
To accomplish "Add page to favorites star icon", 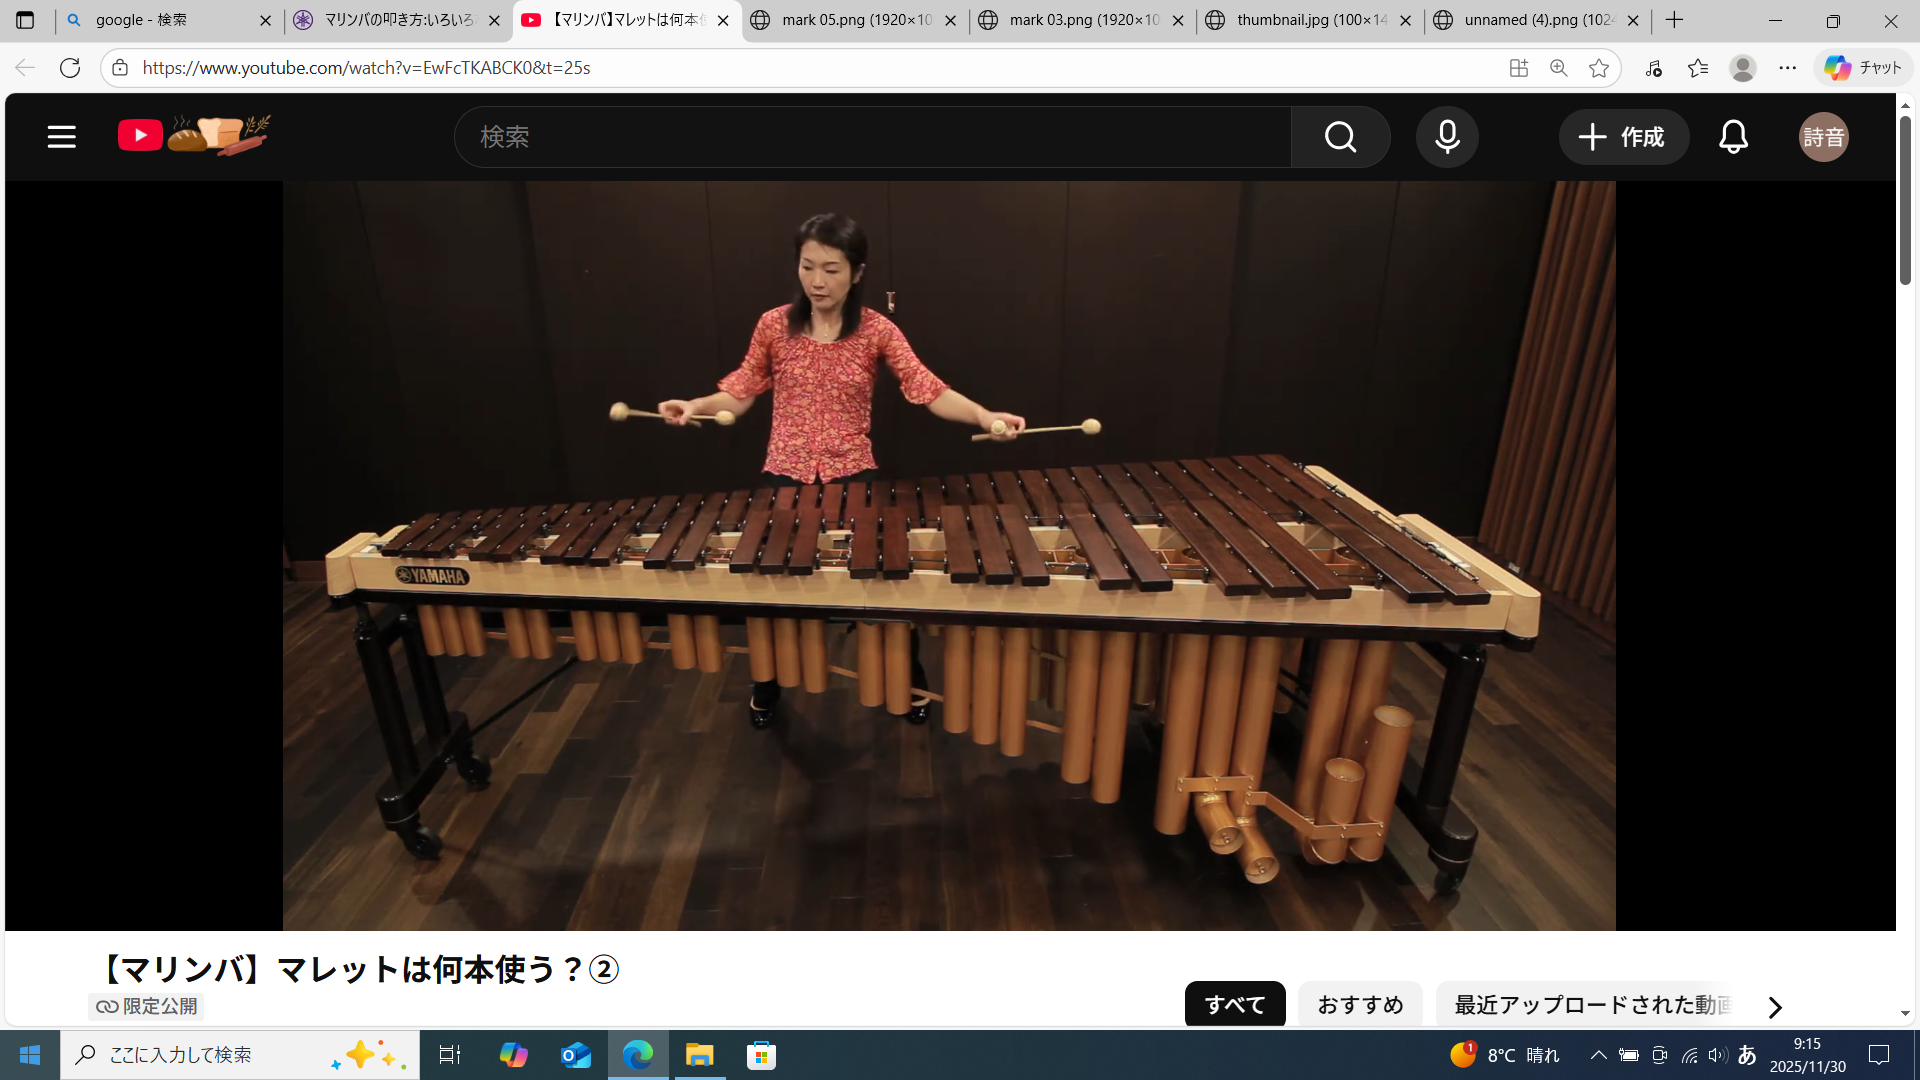I will 1599,68.
